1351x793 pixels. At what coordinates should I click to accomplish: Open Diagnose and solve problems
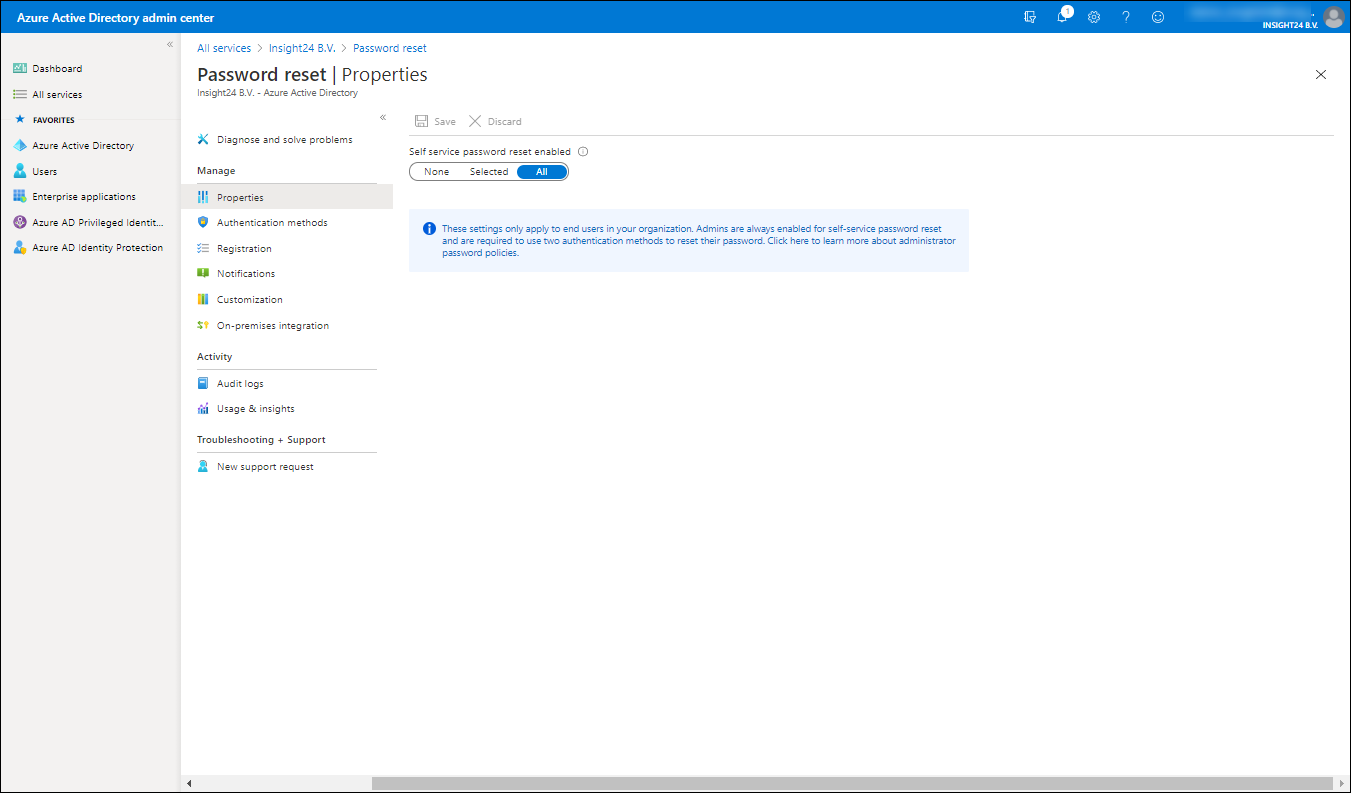(x=287, y=140)
